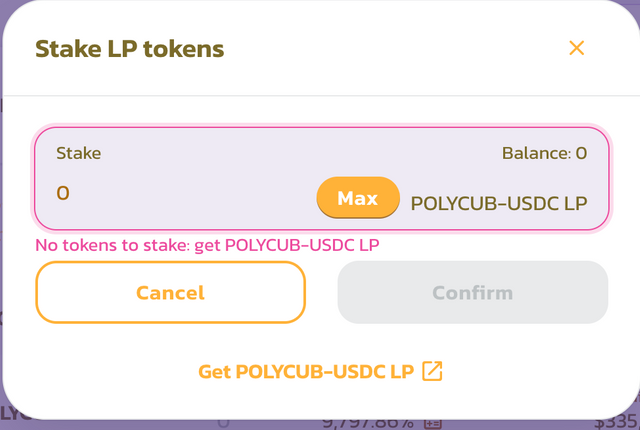Viewport: 640px width, 430px height.
Task: Click the partly hidden 0 under the dialog
Action: tap(224, 424)
